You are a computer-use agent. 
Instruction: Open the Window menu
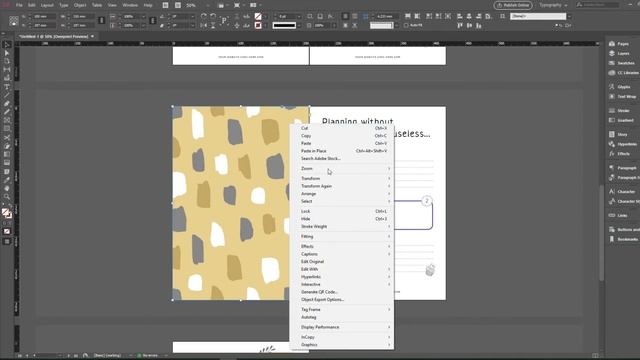(x=130, y=5)
